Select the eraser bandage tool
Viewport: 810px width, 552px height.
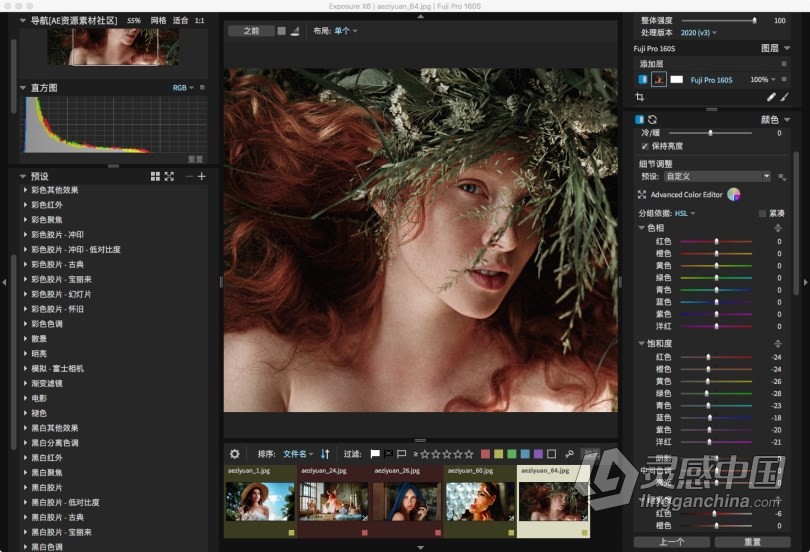(771, 97)
